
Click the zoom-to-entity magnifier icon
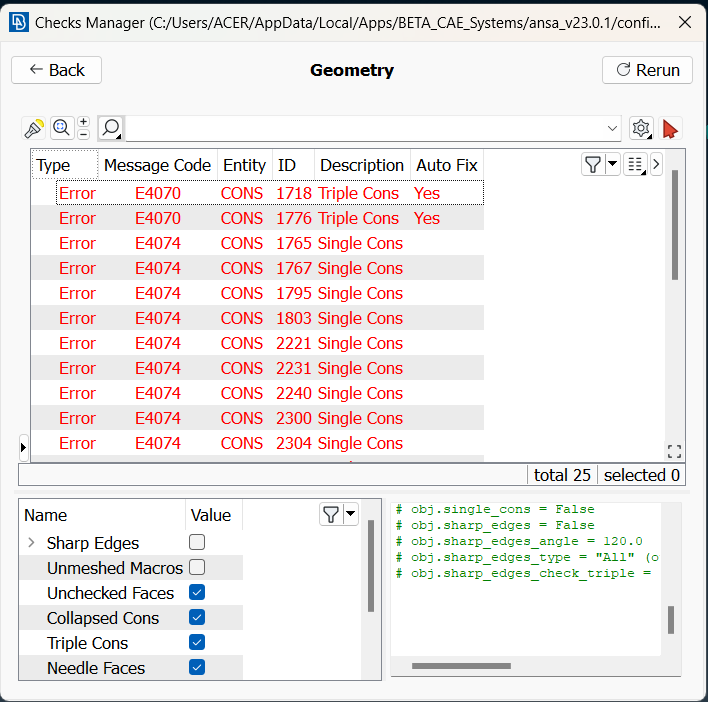click(61, 128)
